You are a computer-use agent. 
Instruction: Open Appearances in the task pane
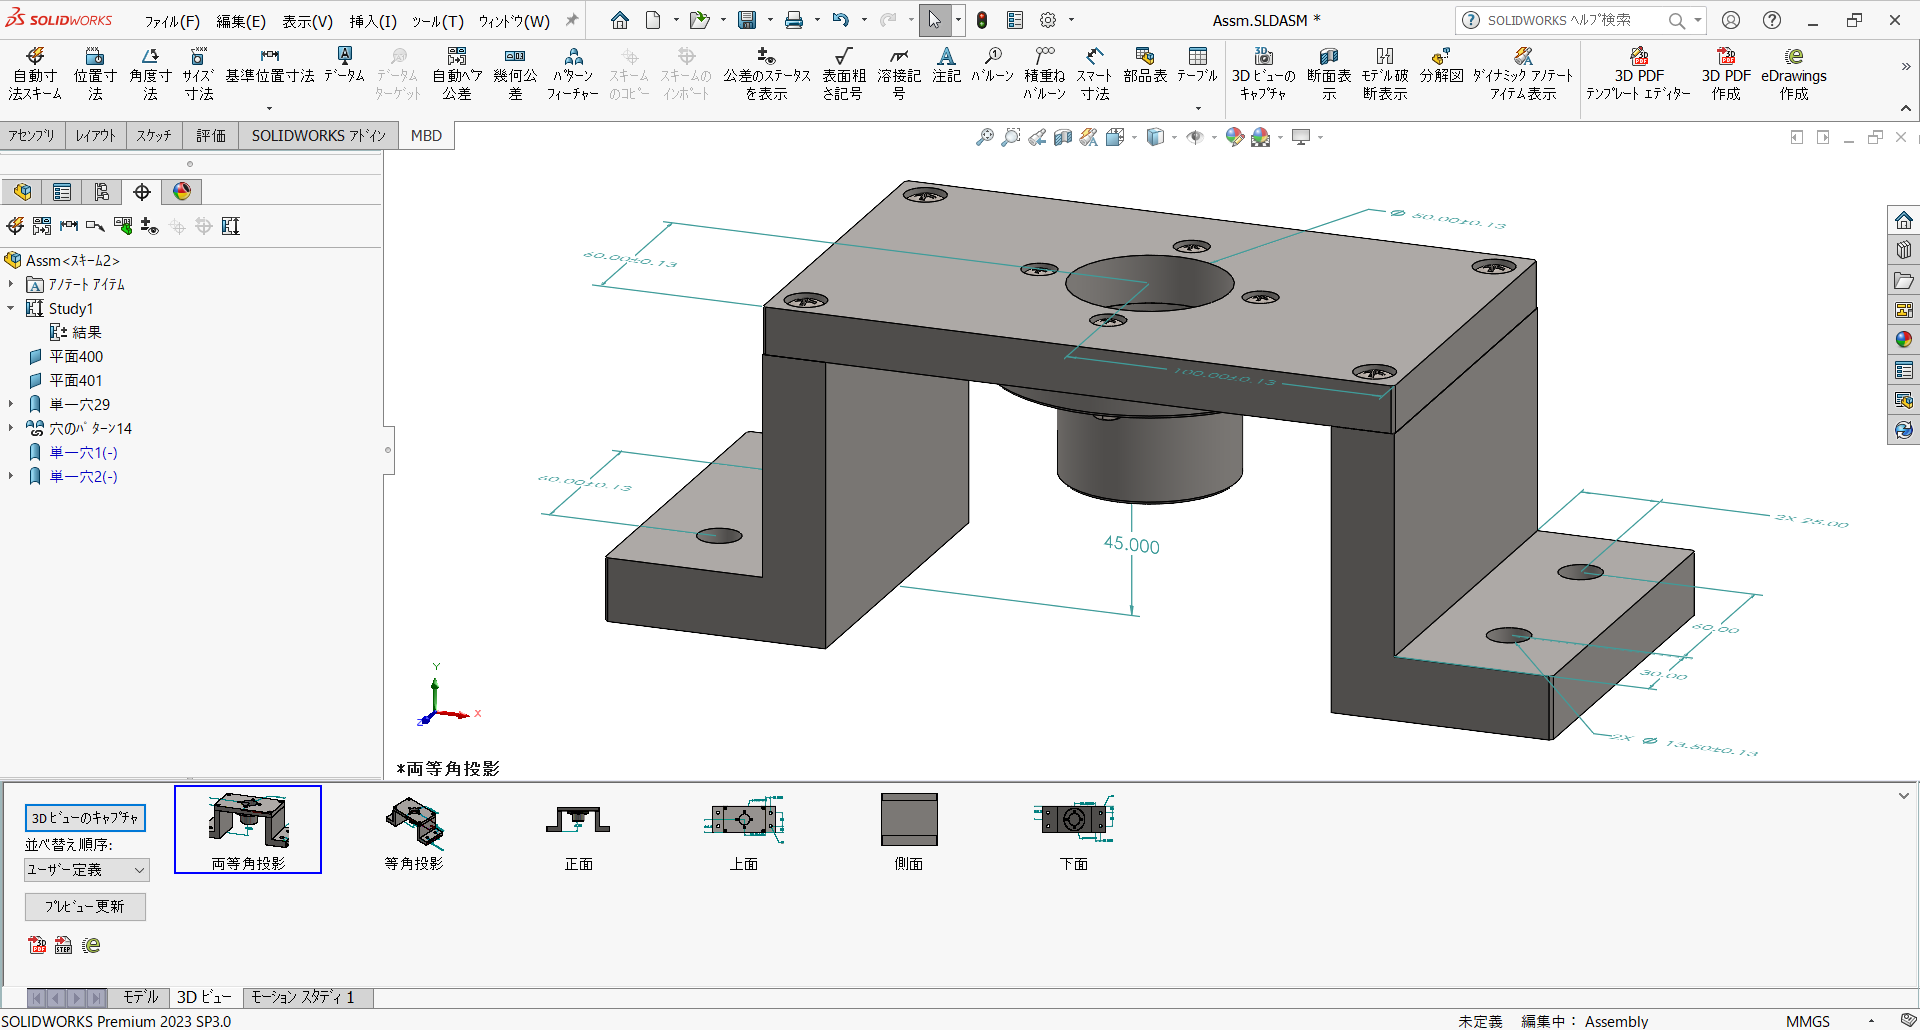[x=1904, y=340]
